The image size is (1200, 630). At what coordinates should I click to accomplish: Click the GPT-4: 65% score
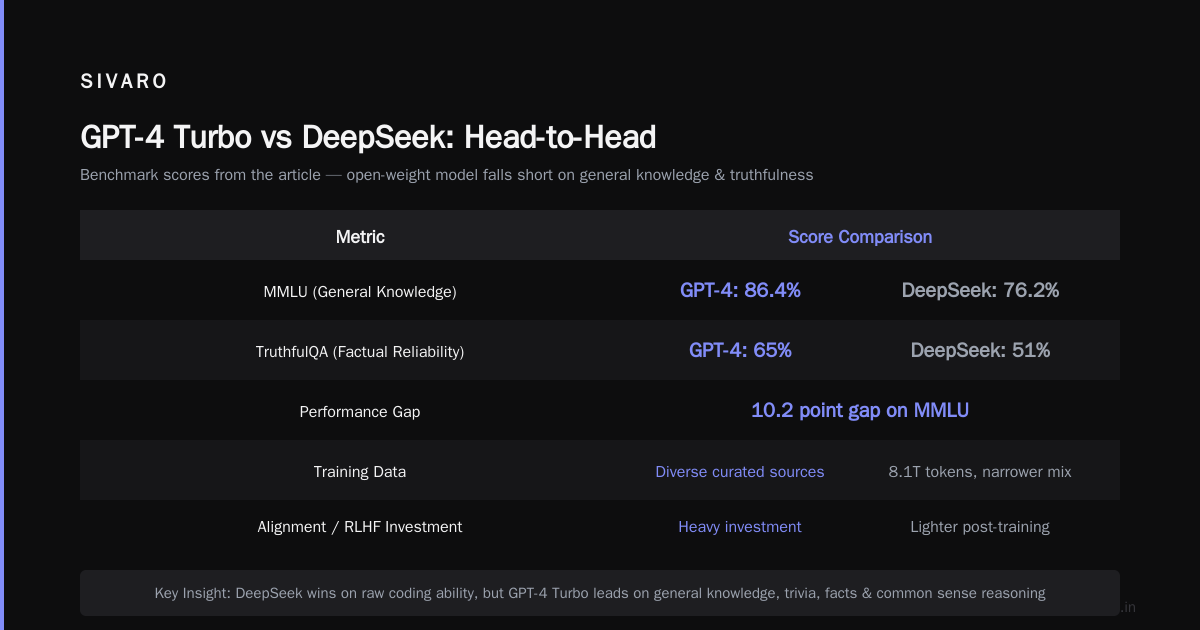[740, 350]
